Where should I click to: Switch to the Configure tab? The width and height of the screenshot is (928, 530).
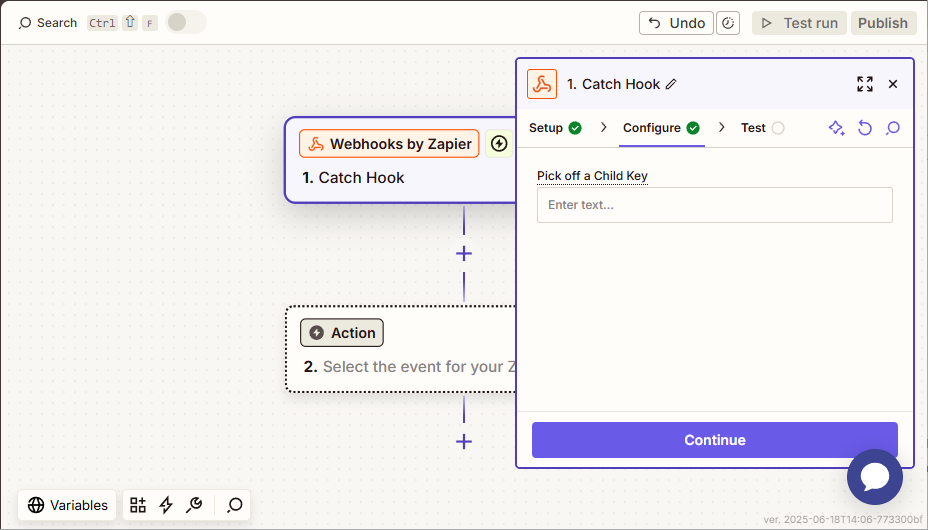661,128
